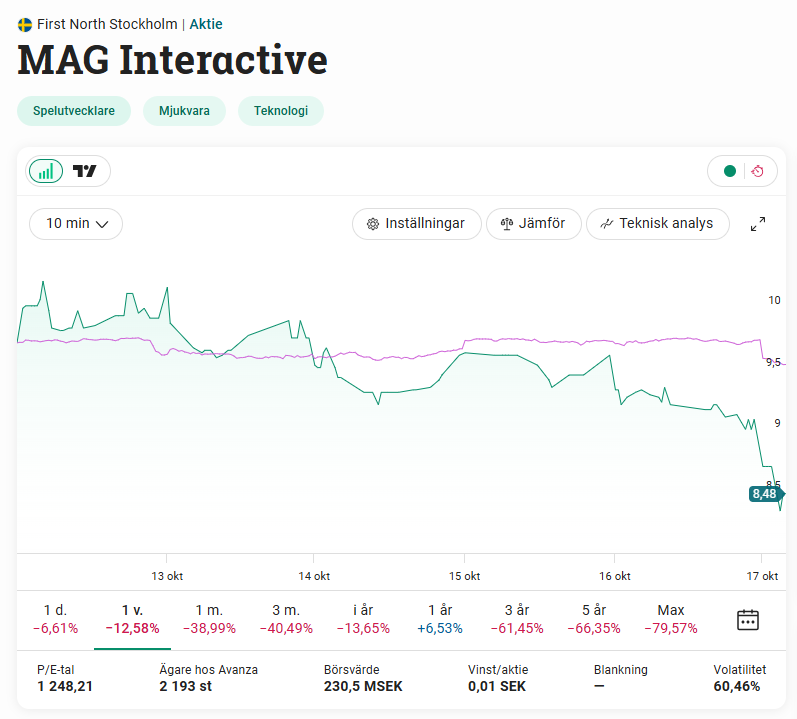Open the Aktie link
This screenshot has width=797, height=719.
tap(206, 24)
